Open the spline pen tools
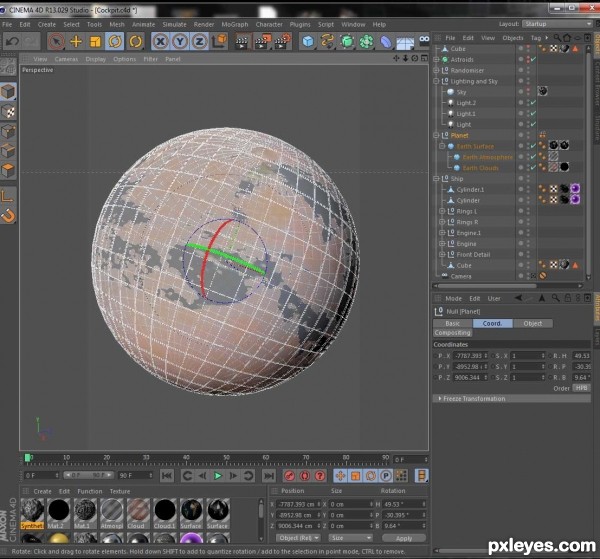 click(327, 41)
